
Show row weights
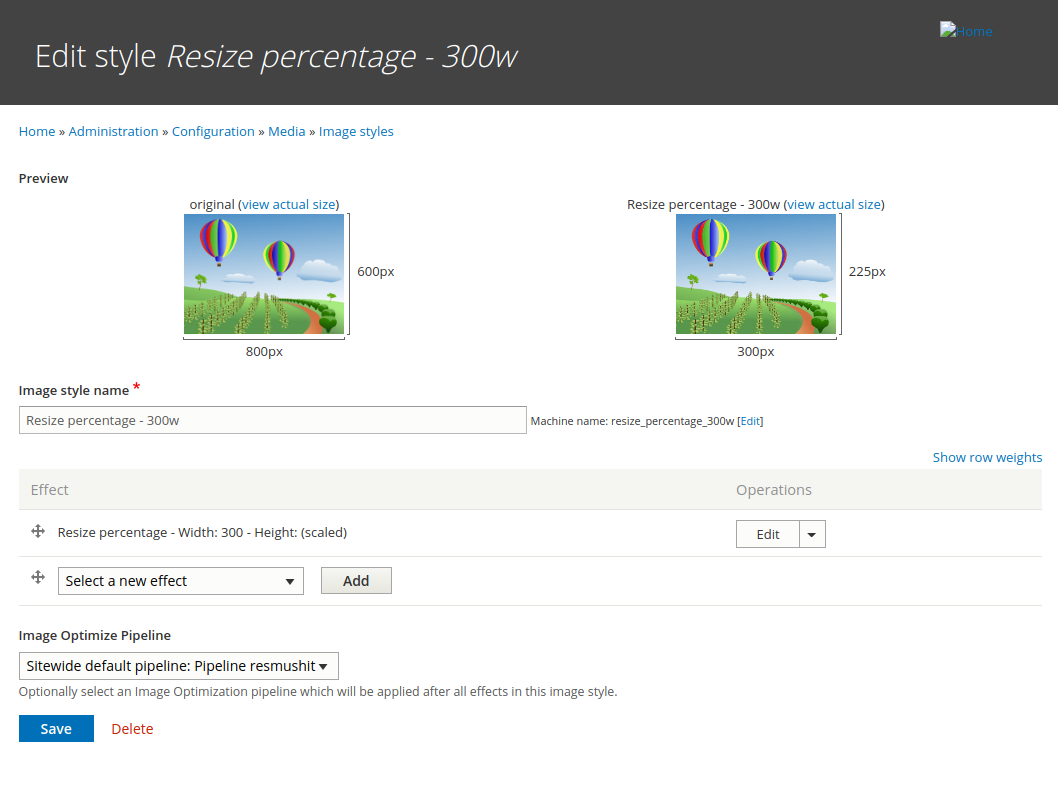point(987,457)
